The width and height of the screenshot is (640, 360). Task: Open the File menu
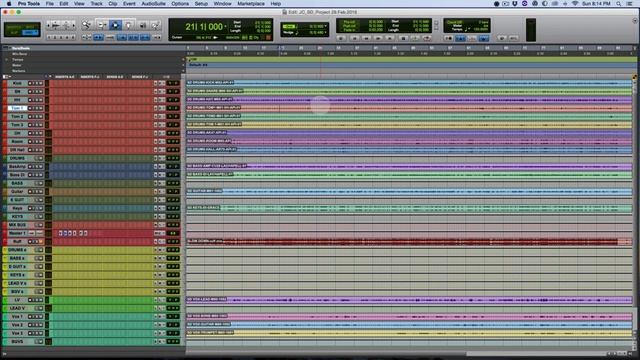pyautogui.click(x=49, y=4)
